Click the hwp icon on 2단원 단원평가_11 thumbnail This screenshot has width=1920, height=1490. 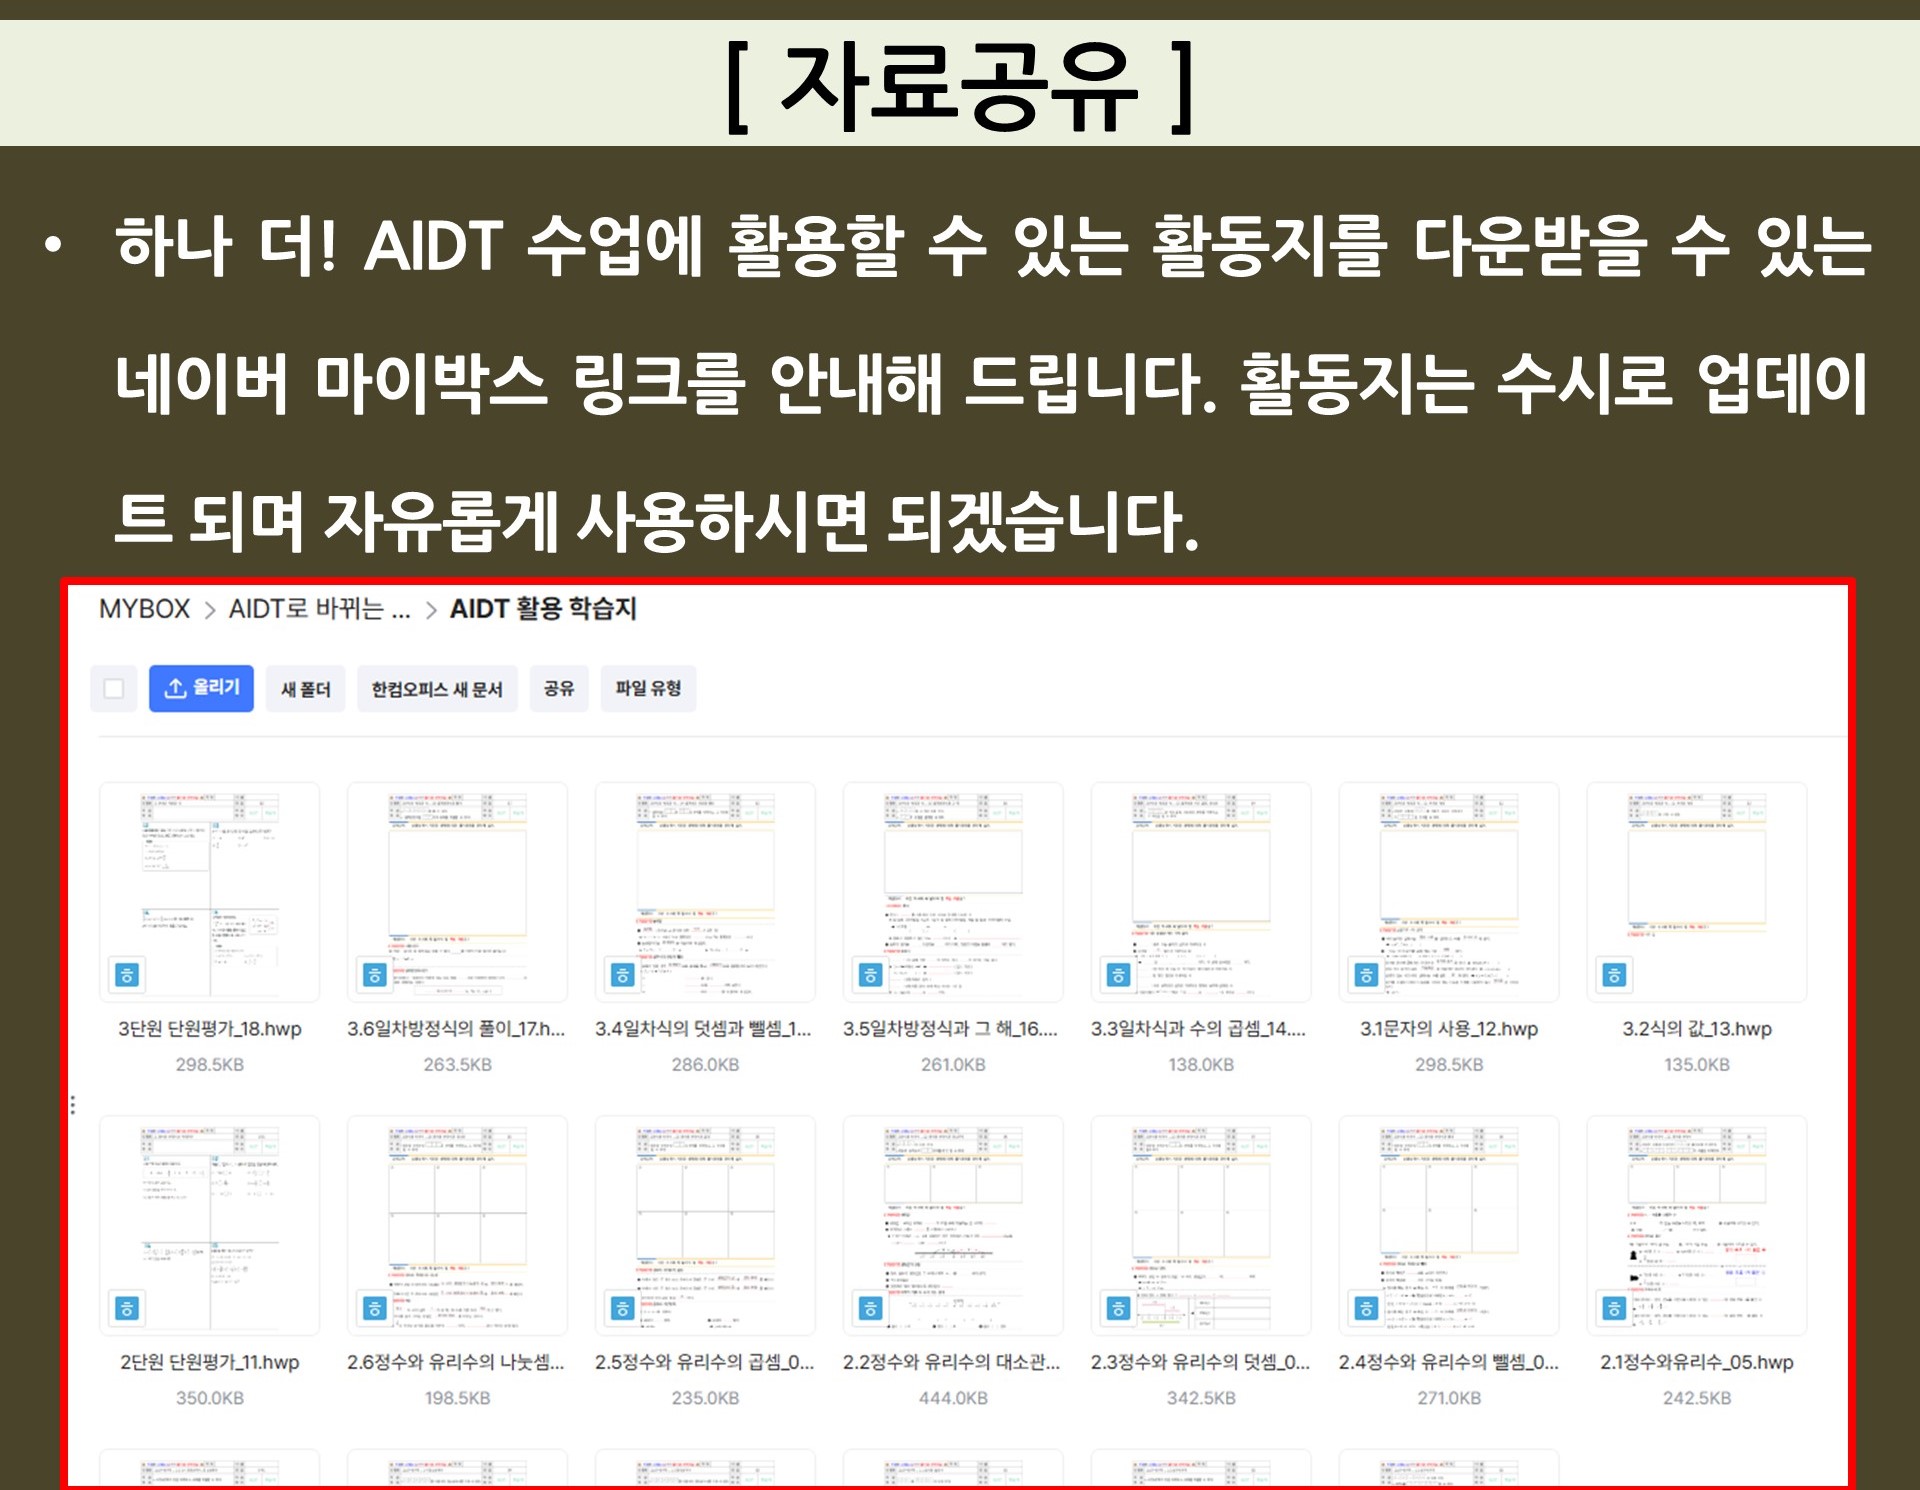(127, 1308)
